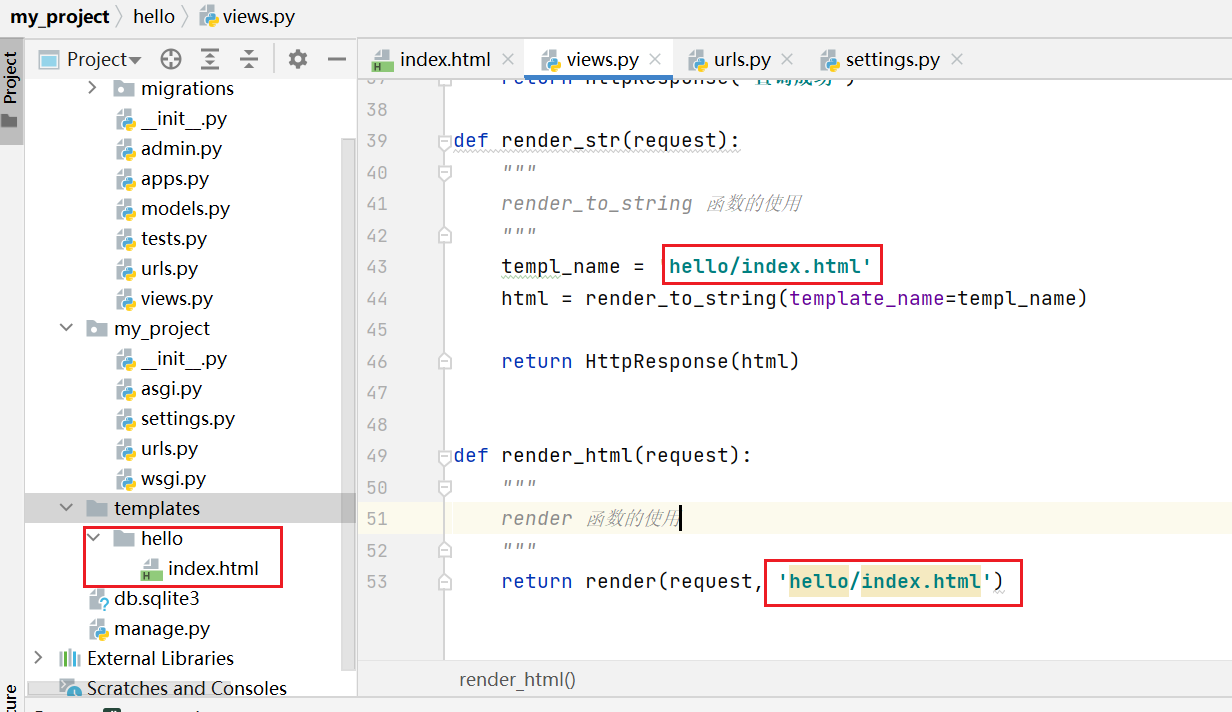Click the External Libraries icon
Viewport: 1232px width, 712px height.
coord(70,658)
